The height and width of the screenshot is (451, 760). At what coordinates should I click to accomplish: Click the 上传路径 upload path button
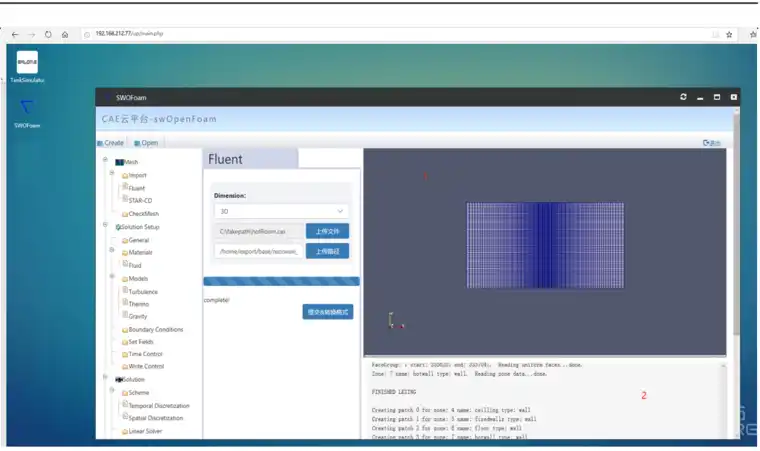pyautogui.click(x=327, y=251)
